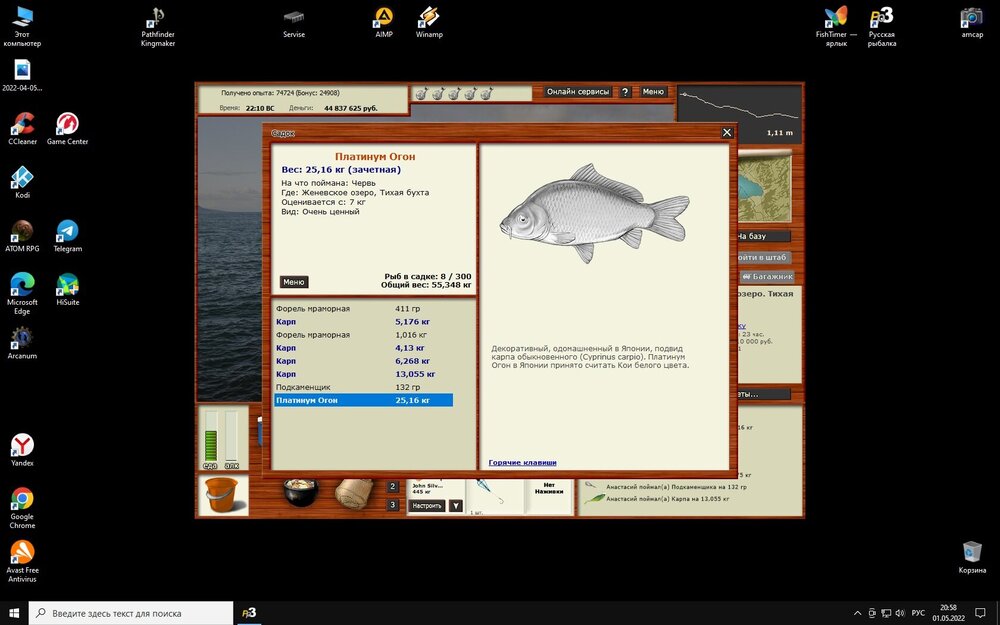Open the top-right Меню button
1000x625 pixels.
[x=653, y=92]
